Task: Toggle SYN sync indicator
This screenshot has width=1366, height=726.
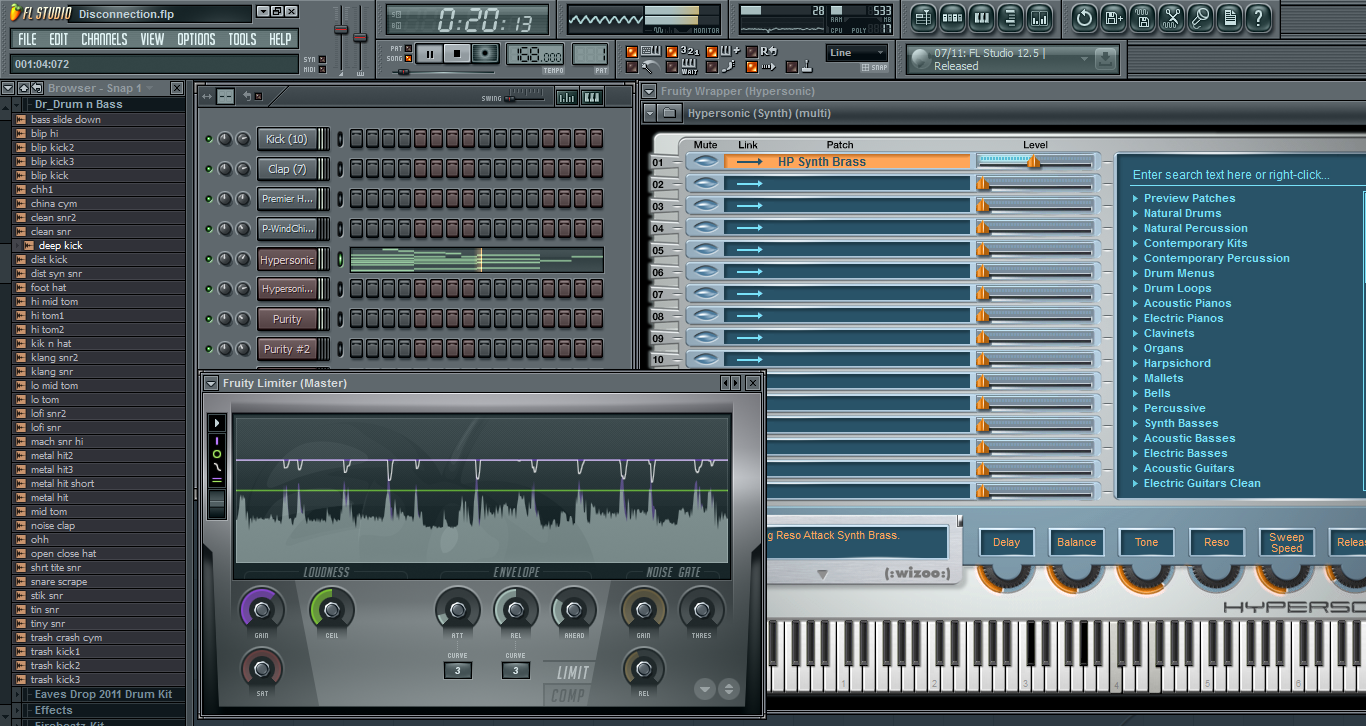Action: coord(323,60)
